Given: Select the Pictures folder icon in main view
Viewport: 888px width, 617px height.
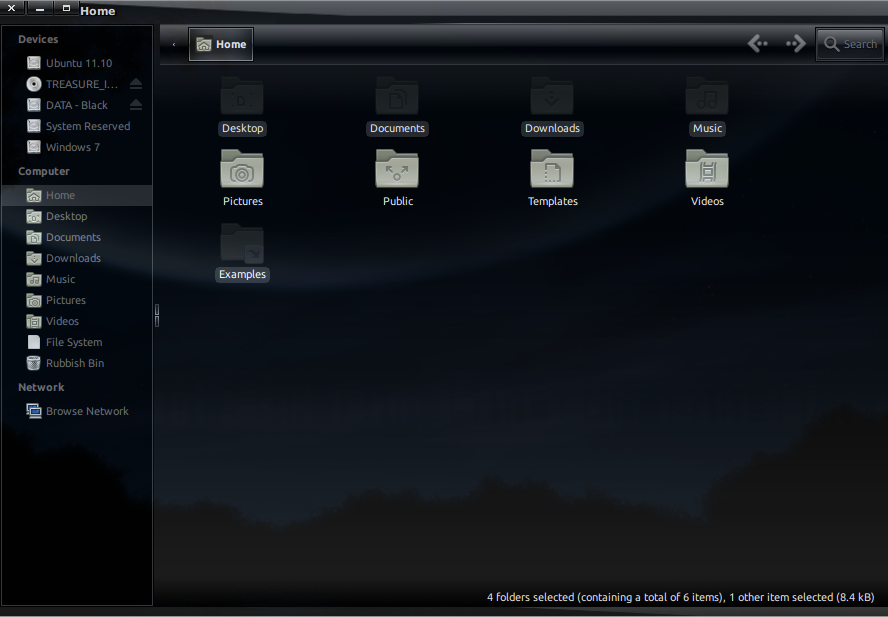Looking at the screenshot, I should click(x=242, y=169).
